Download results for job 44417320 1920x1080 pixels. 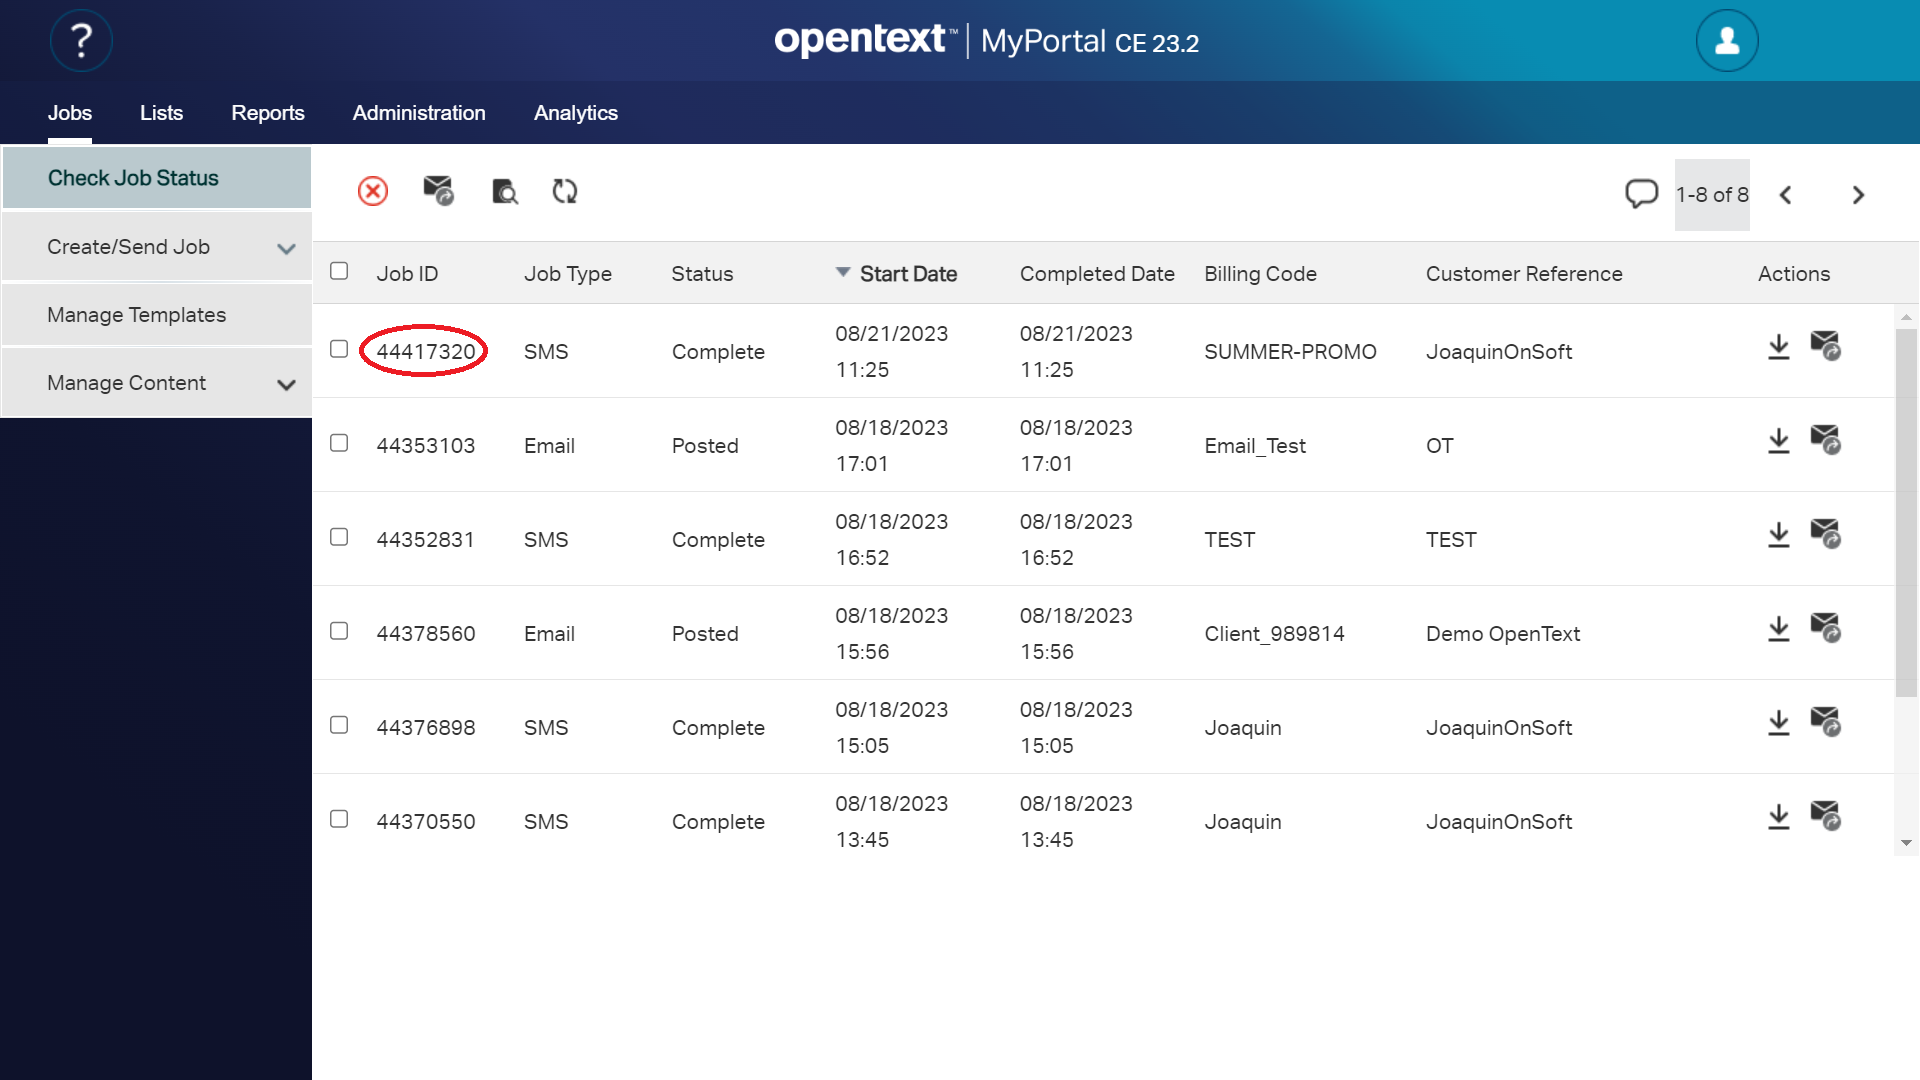point(1779,347)
